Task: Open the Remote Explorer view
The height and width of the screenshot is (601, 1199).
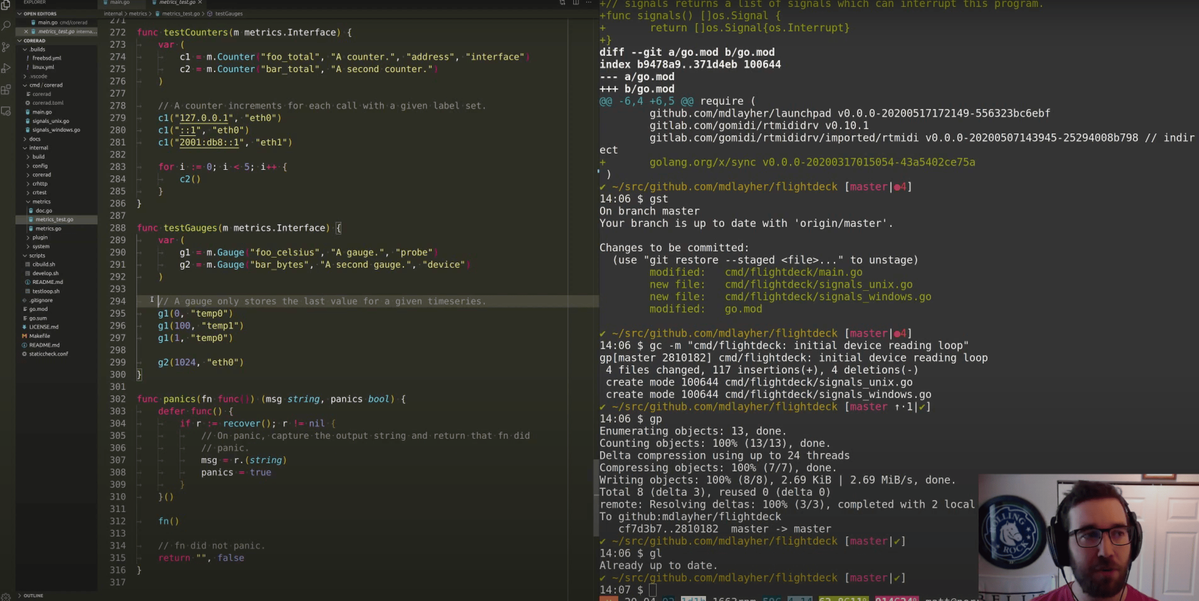Action: coord(6,111)
